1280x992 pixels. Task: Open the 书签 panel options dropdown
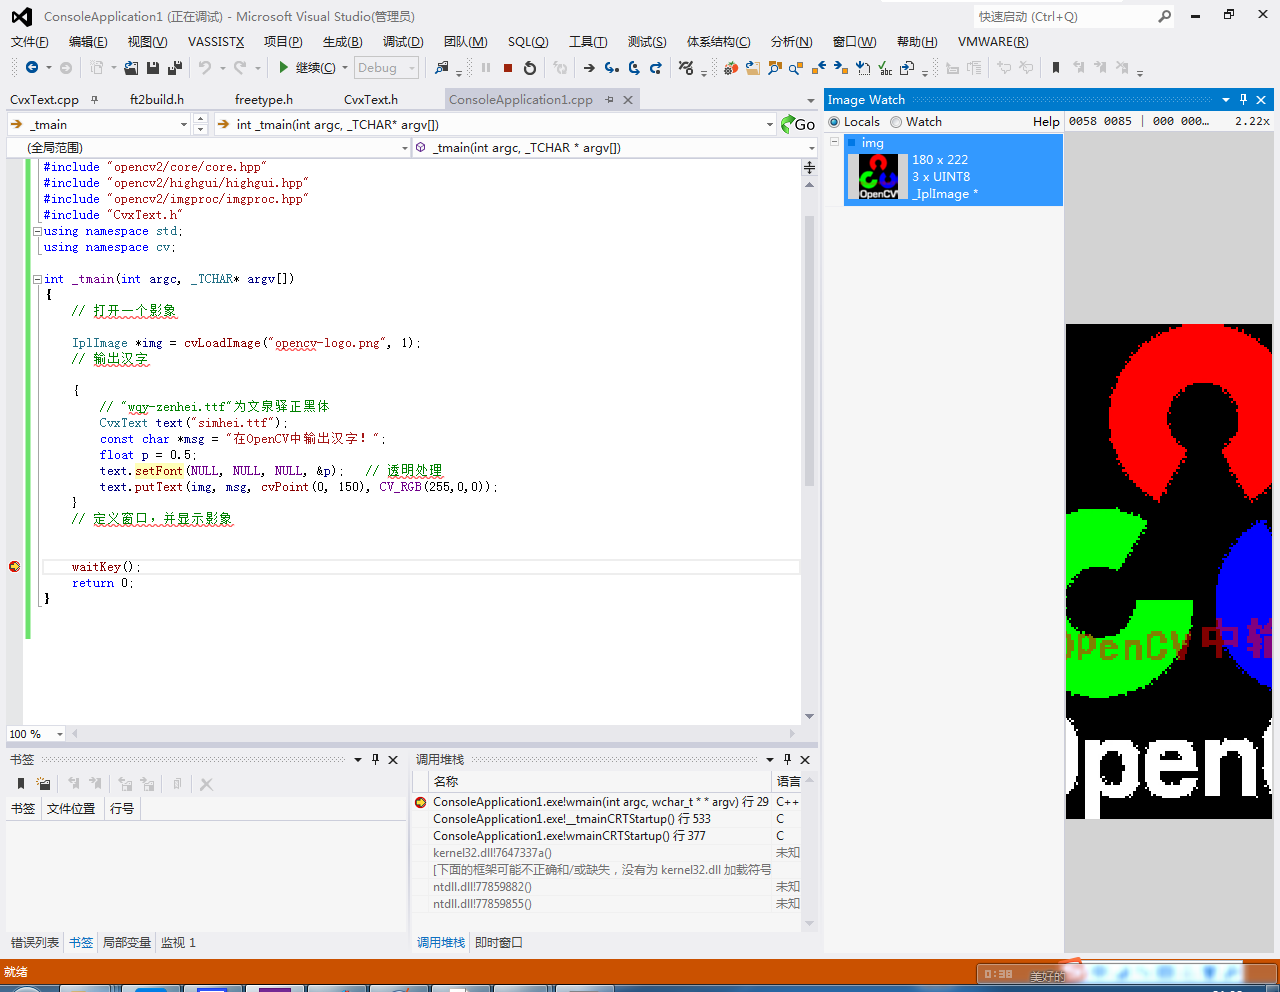pos(358,759)
